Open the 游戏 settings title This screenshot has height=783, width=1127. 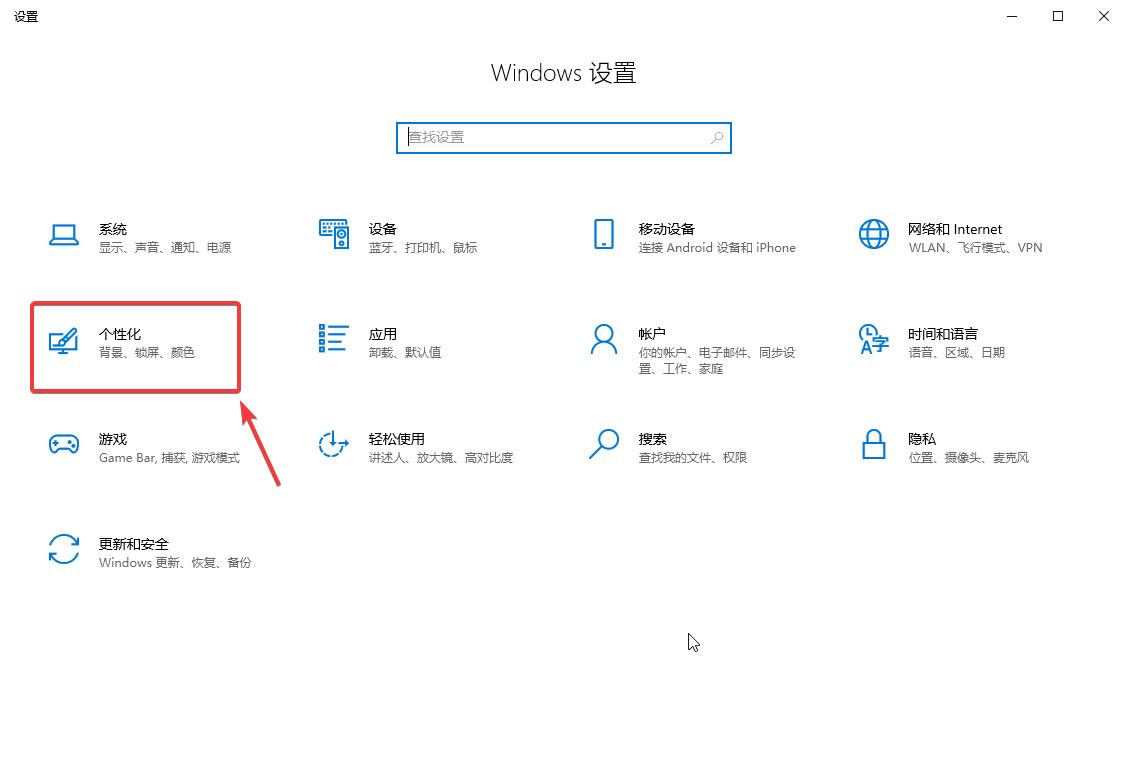113,439
